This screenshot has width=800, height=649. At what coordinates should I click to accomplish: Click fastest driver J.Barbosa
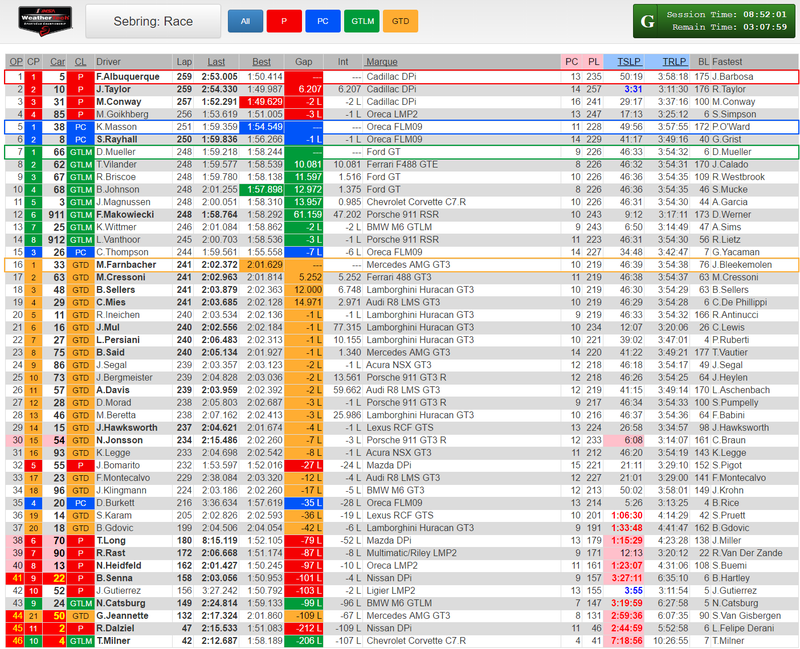[733, 77]
